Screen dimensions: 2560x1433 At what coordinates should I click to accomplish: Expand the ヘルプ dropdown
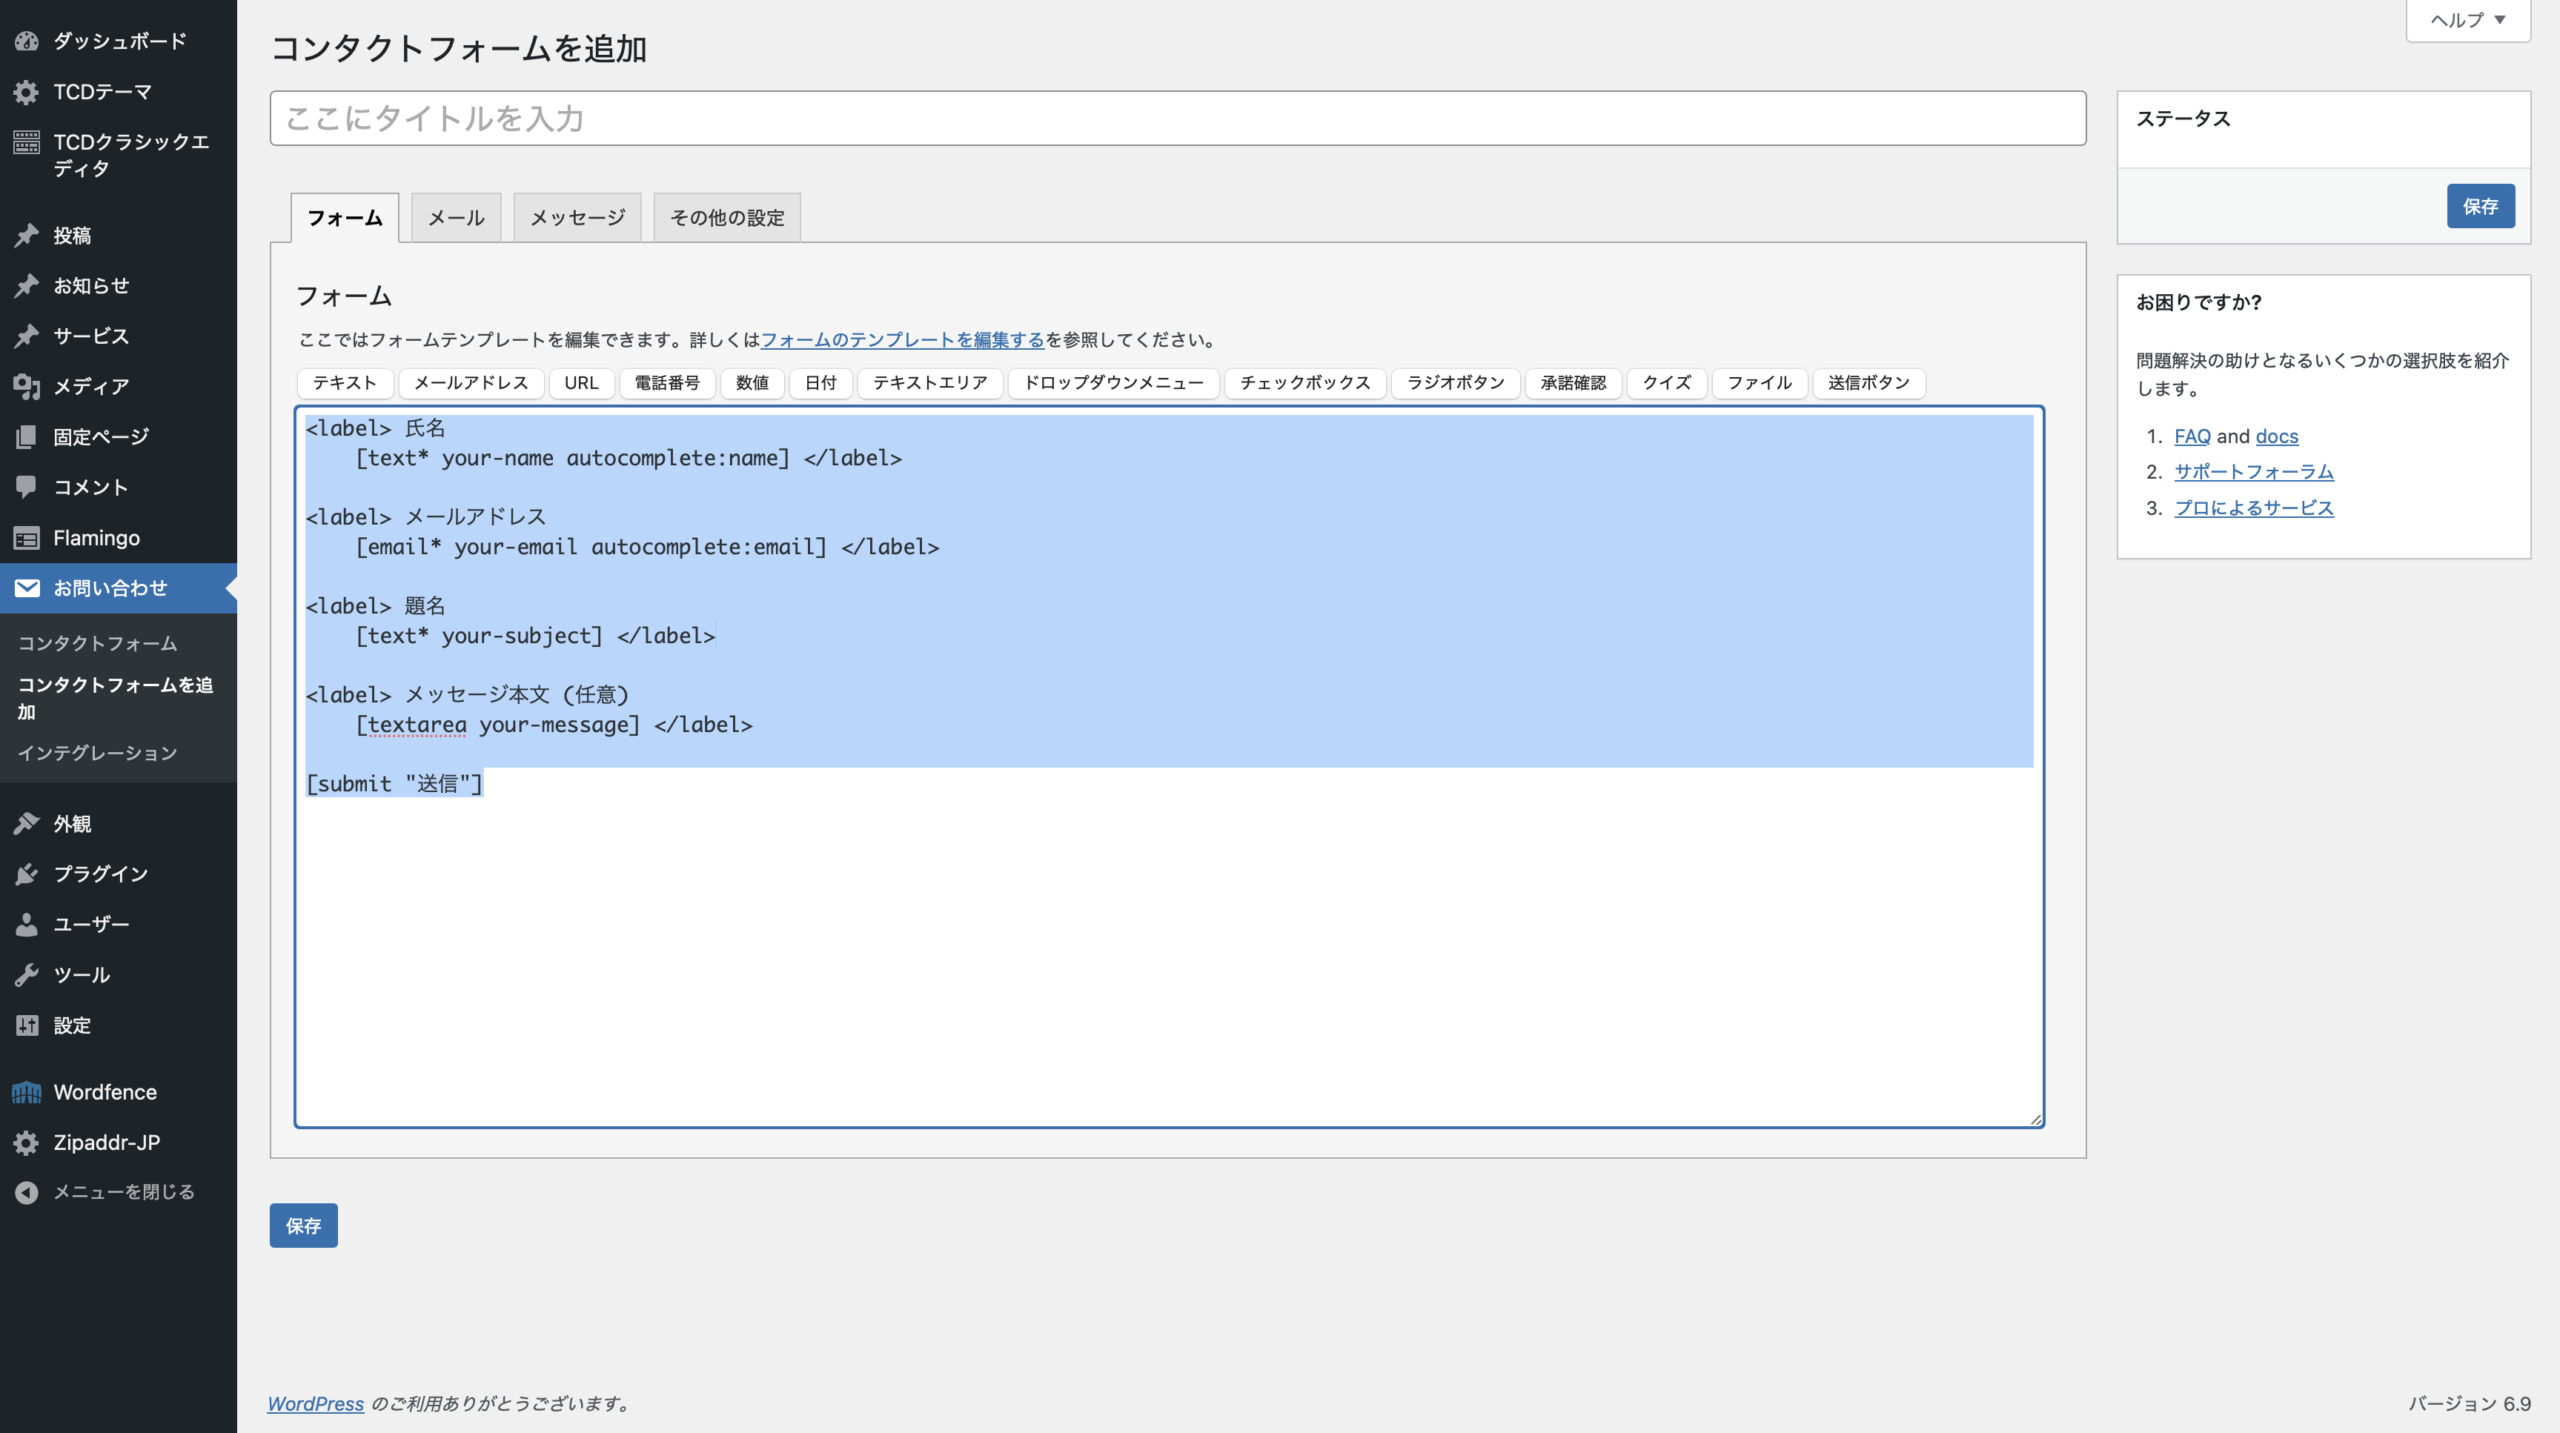click(2467, 20)
